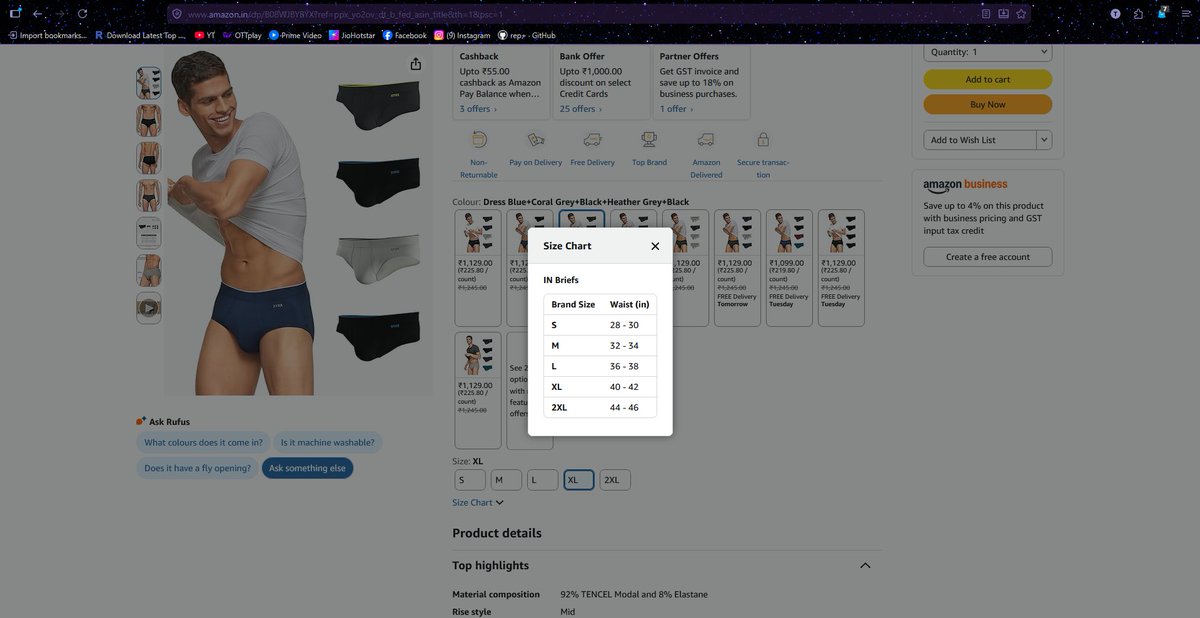Open Facebook bookmark
Screen dimensions: 1200x618
405,35
